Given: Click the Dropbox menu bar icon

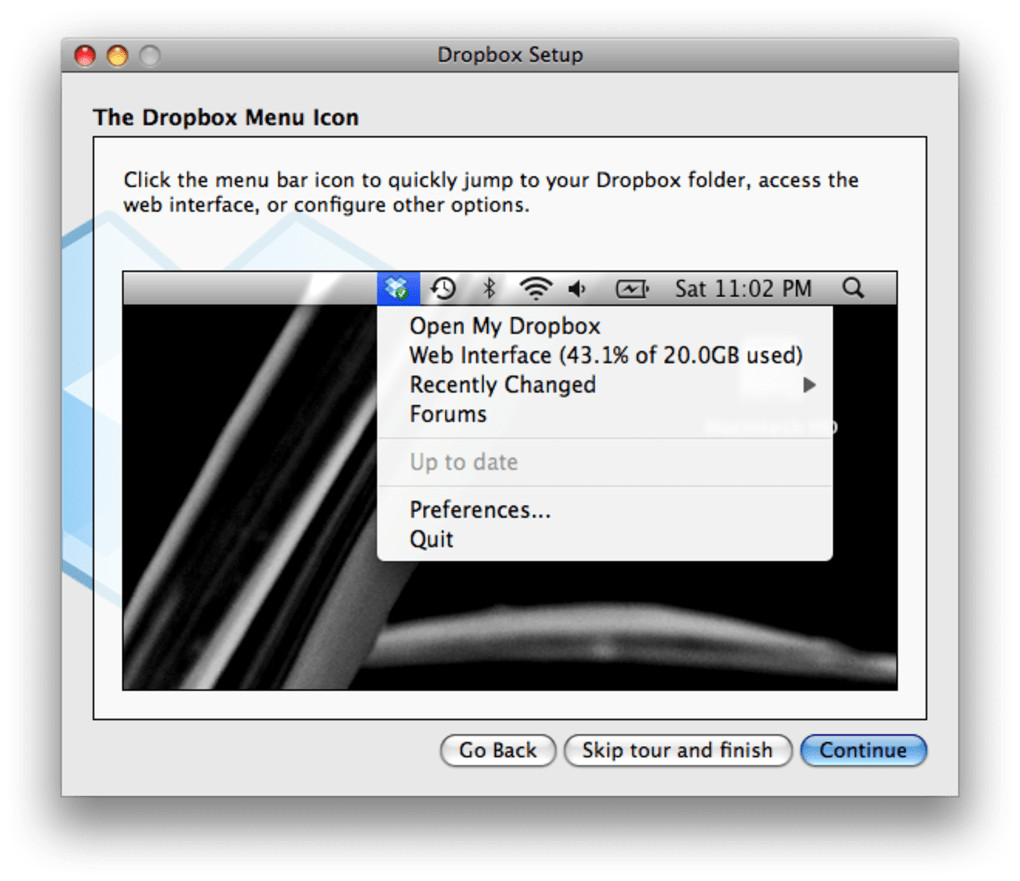Looking at the screenshot, I should tap(397, 288).
